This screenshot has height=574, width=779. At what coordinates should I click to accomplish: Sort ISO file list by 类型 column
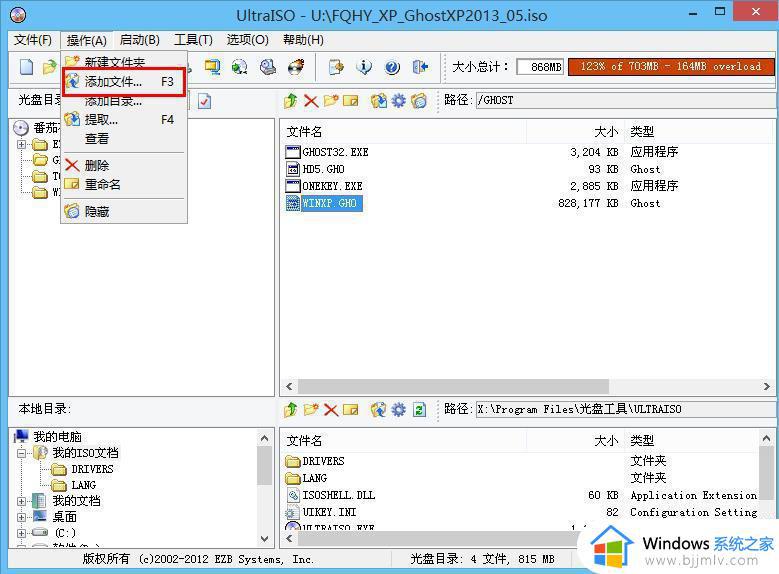[698, 132]
